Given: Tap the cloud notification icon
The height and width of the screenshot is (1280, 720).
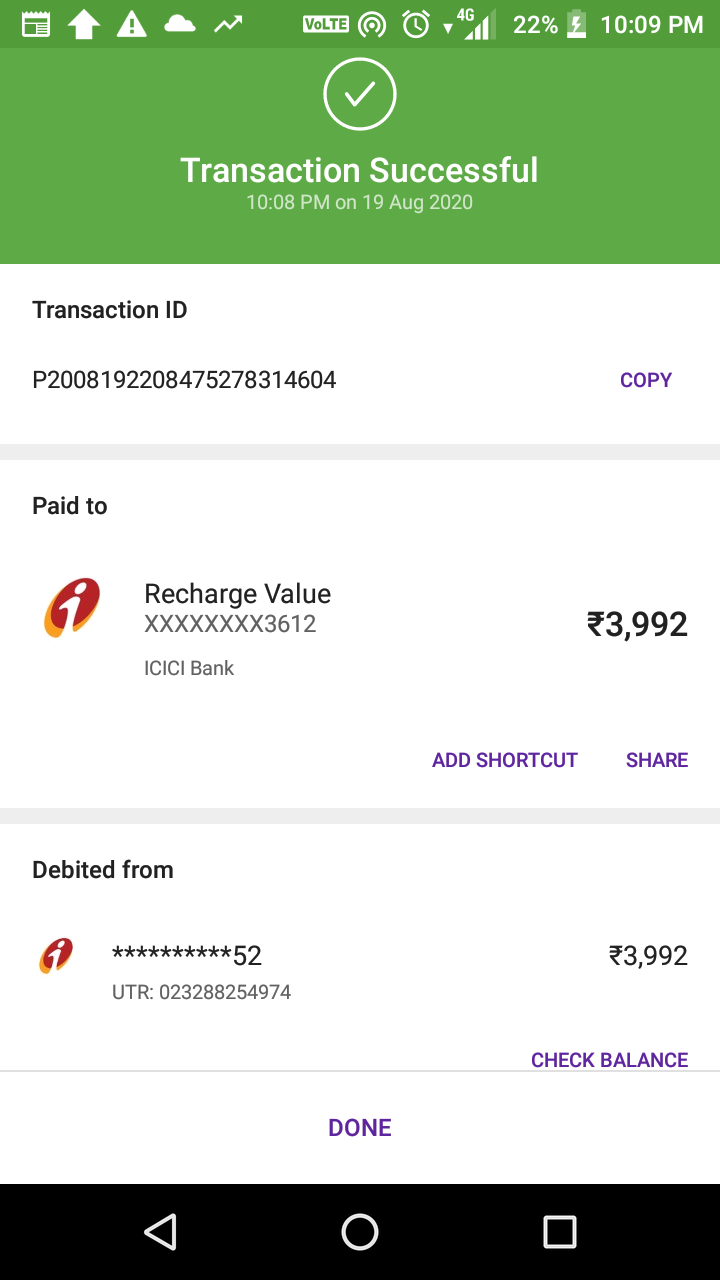Looking at the screenshot, I should (x=180, y=24).
